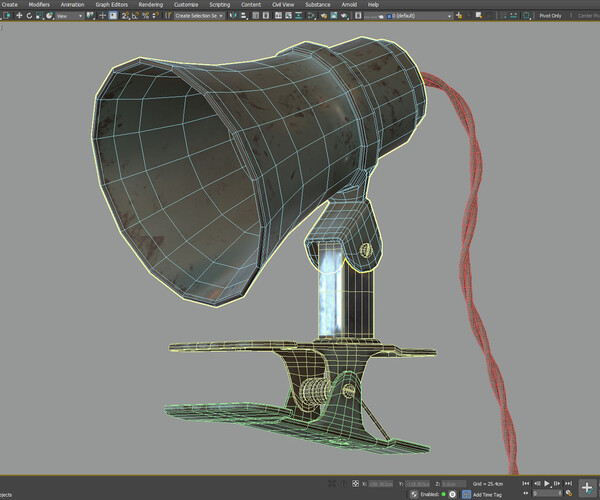Open the Time Configuration icon

pyautogui.click(x=569, y=493)
